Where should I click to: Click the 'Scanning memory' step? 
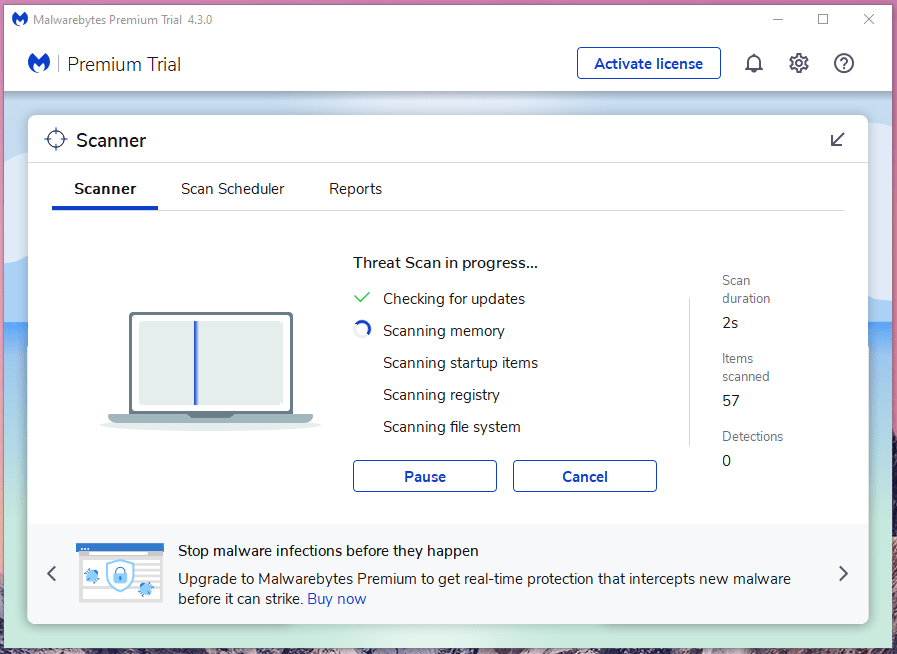click(x=443, y=331)
